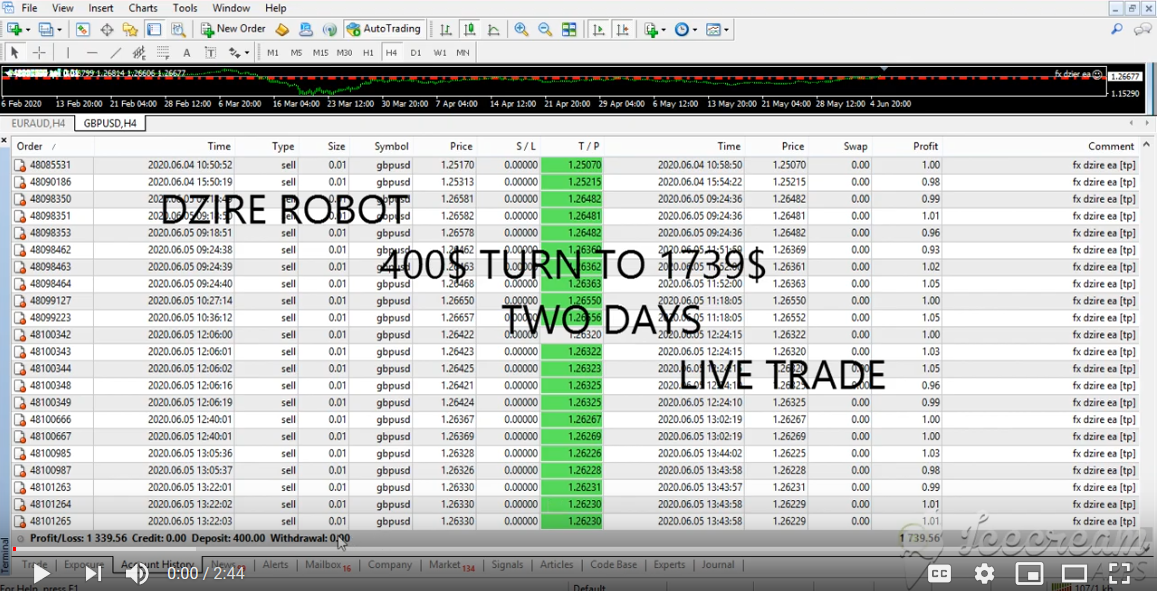Click the zoom in magnifier icon

(x=521, y=30)
